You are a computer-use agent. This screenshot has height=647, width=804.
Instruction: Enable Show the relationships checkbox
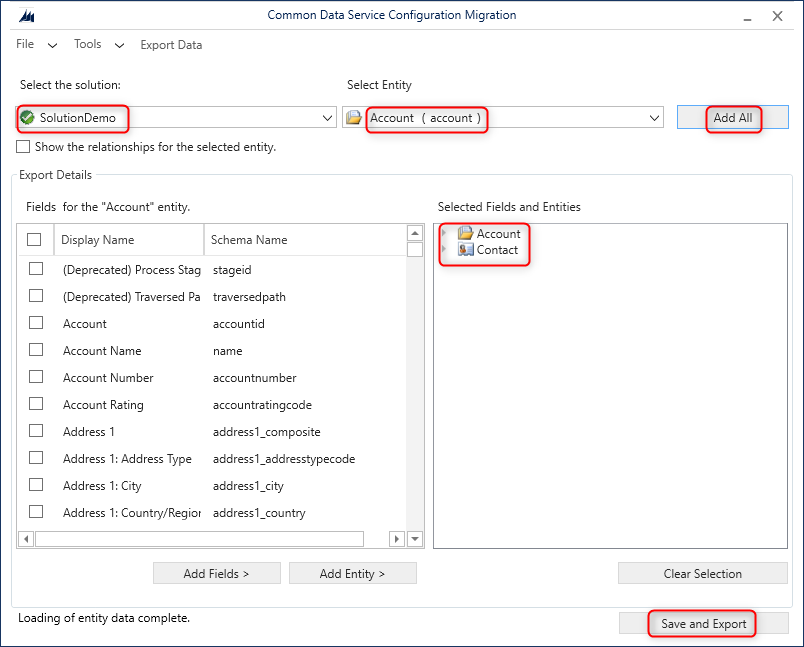point(23,147)
